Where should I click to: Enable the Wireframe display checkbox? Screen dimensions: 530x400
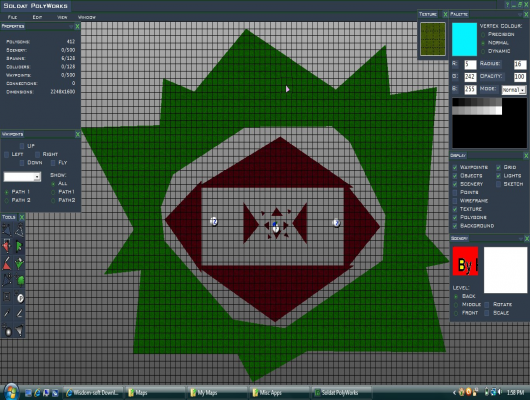click(455, 201)
